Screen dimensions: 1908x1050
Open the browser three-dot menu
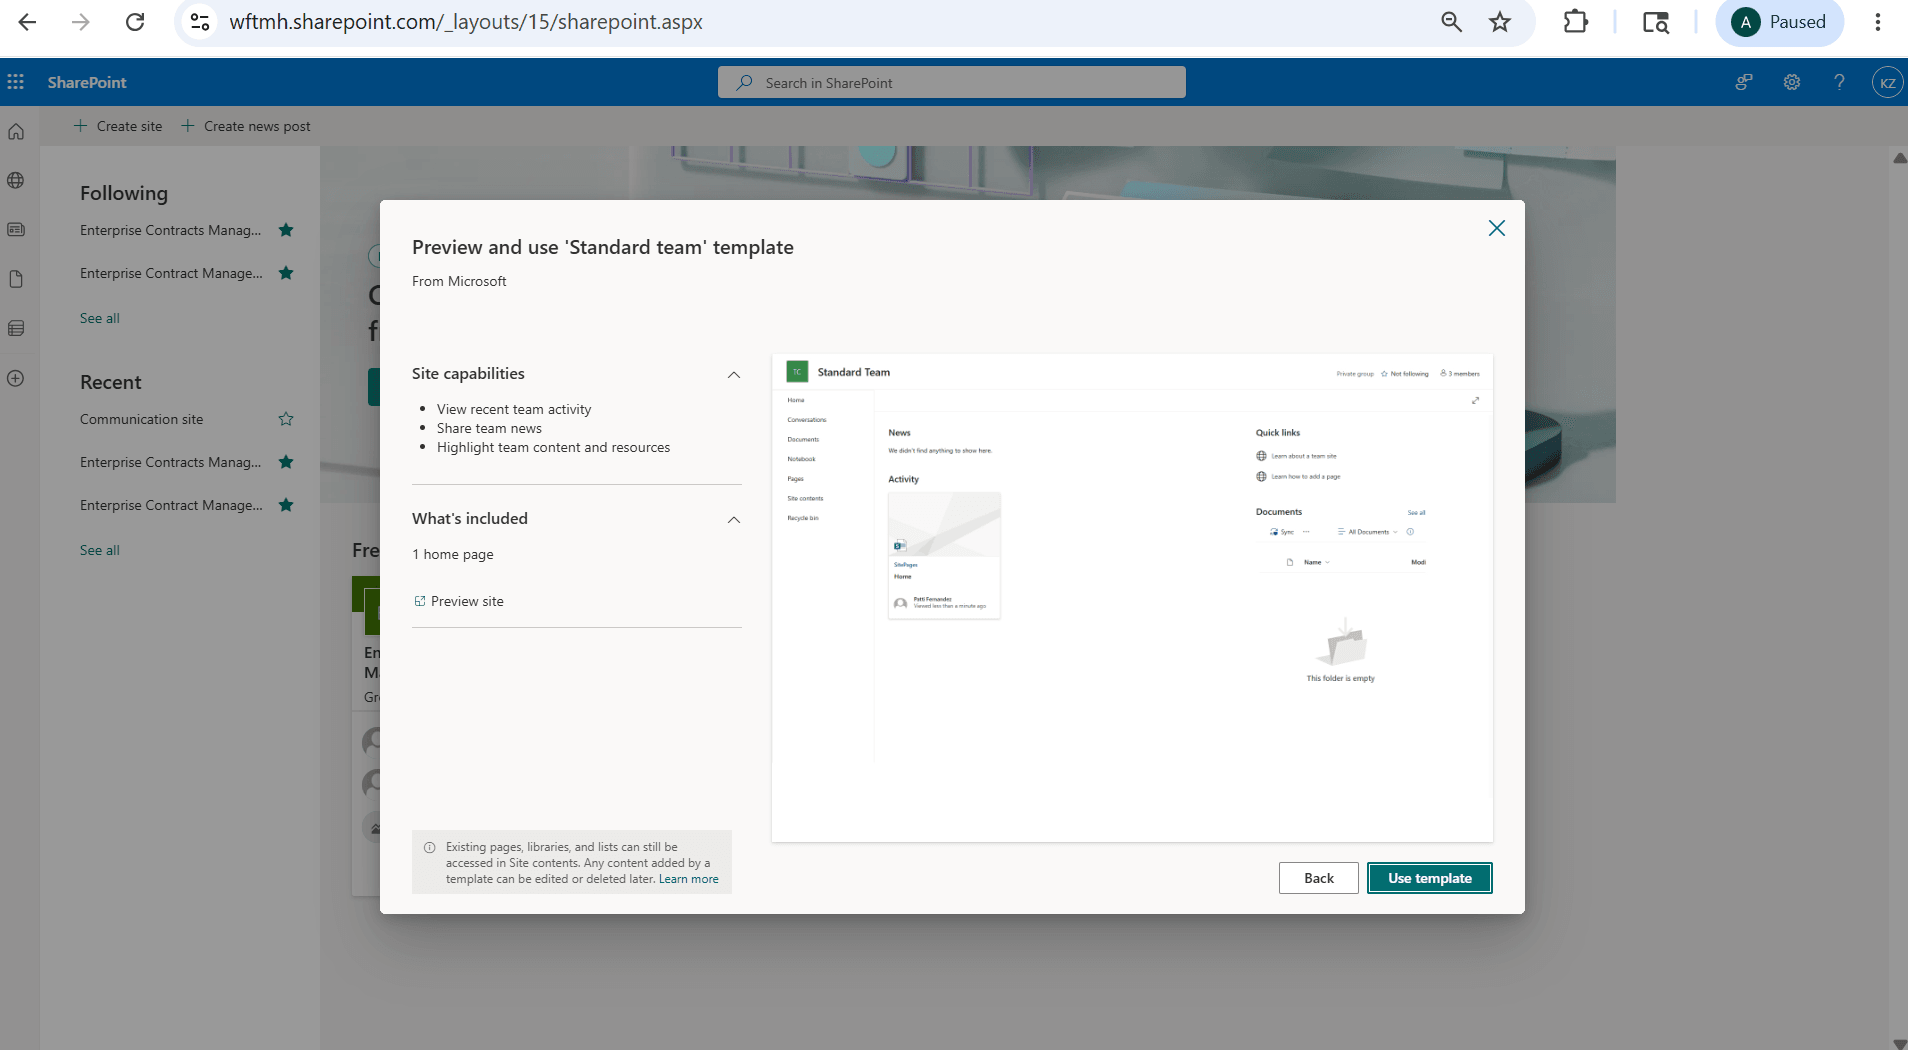1877,22
